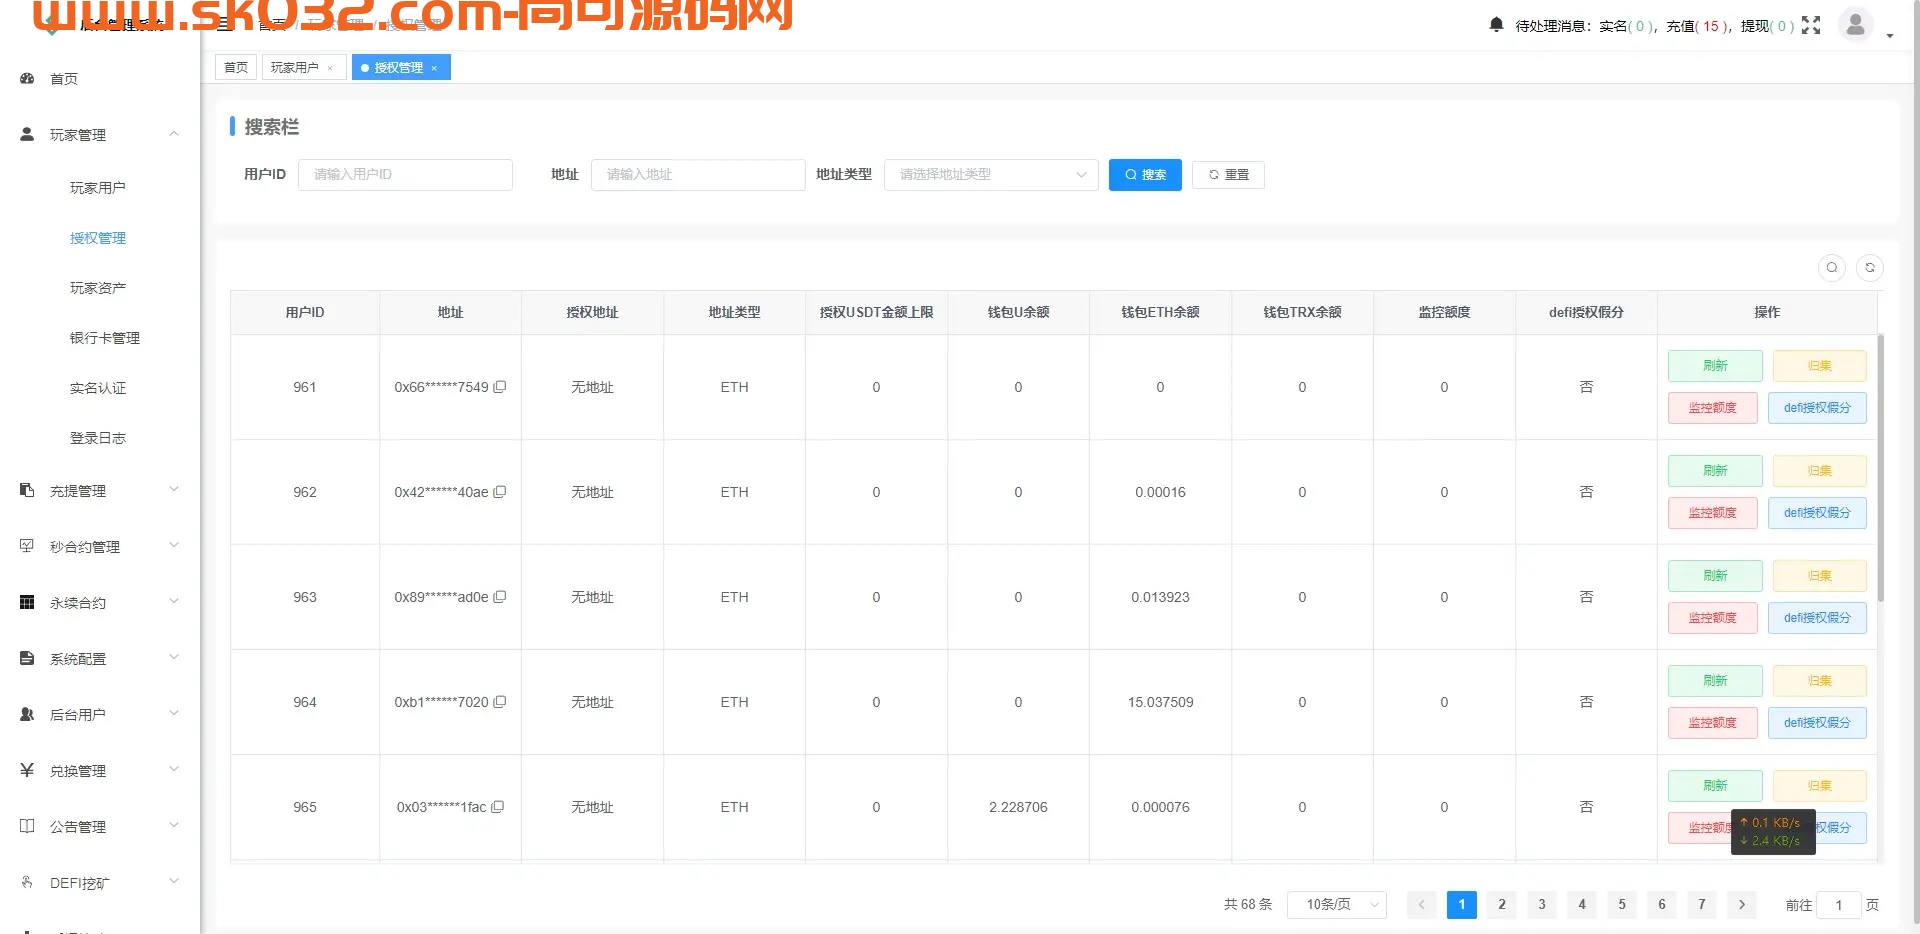Click 刷新 button for user 962
Viewport: 1920px width, 934px height.
coord(1714,470)
